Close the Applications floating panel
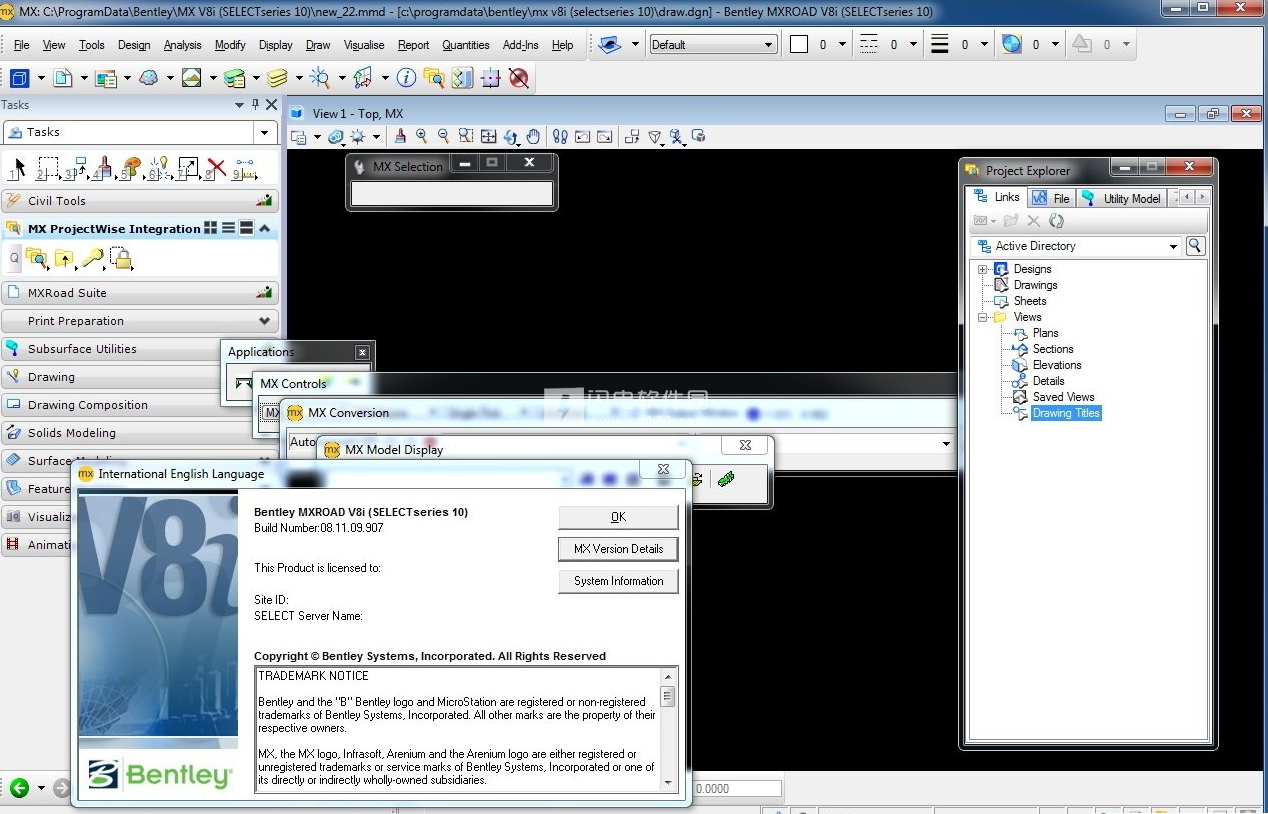 [x=362, y=352]
